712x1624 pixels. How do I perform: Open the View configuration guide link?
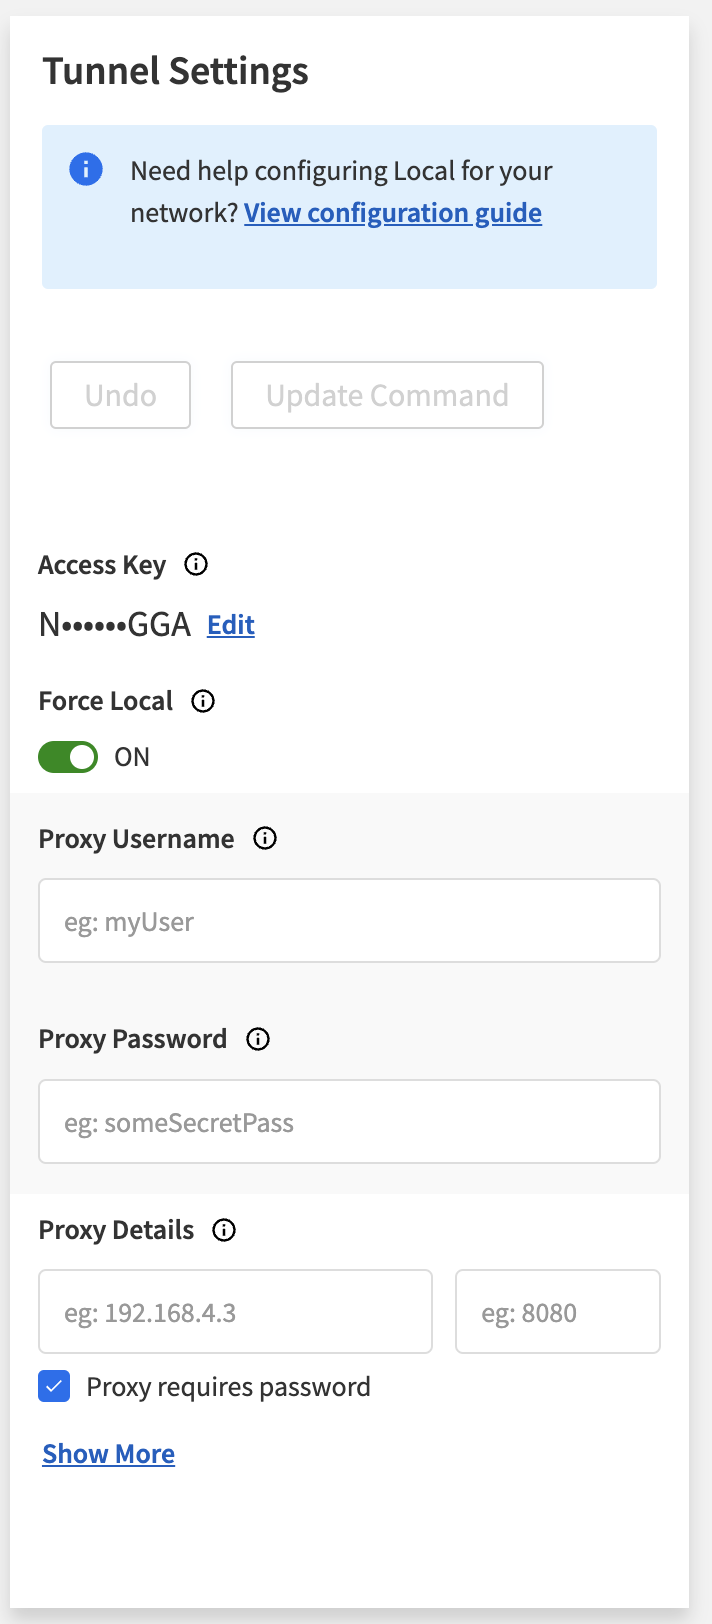point(392,212)
